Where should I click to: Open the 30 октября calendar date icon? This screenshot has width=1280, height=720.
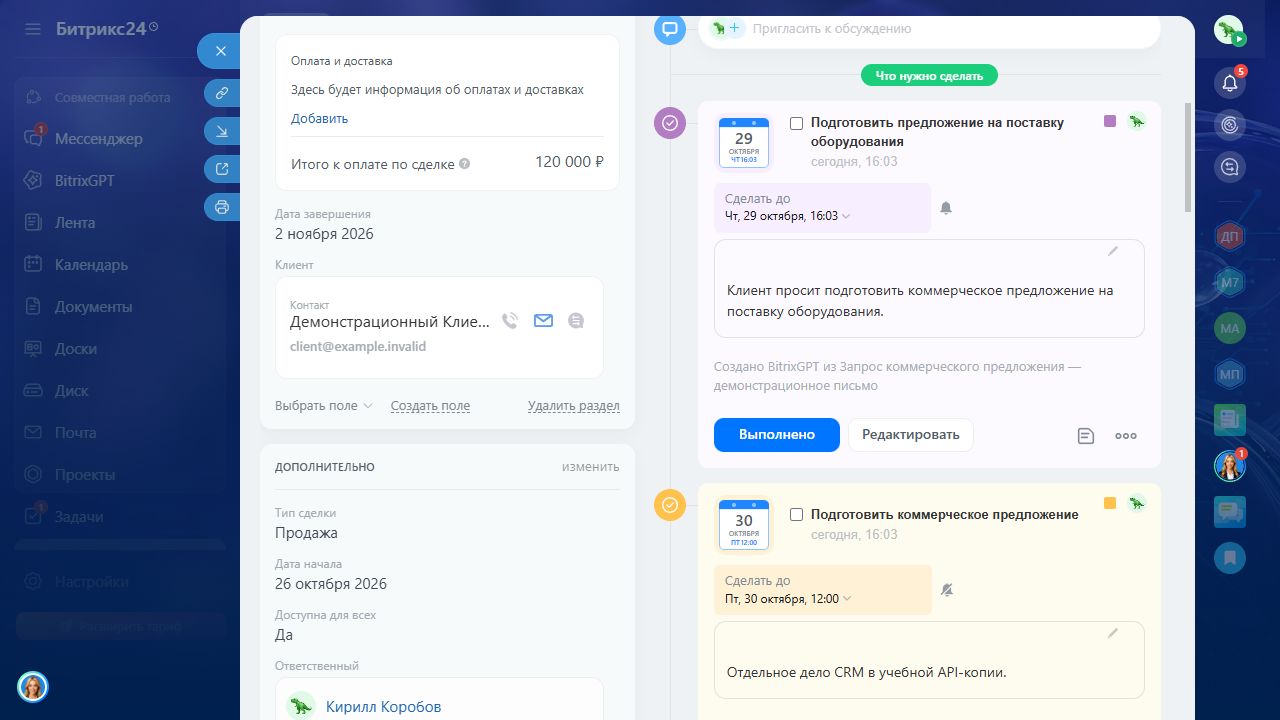click(744, 524)
